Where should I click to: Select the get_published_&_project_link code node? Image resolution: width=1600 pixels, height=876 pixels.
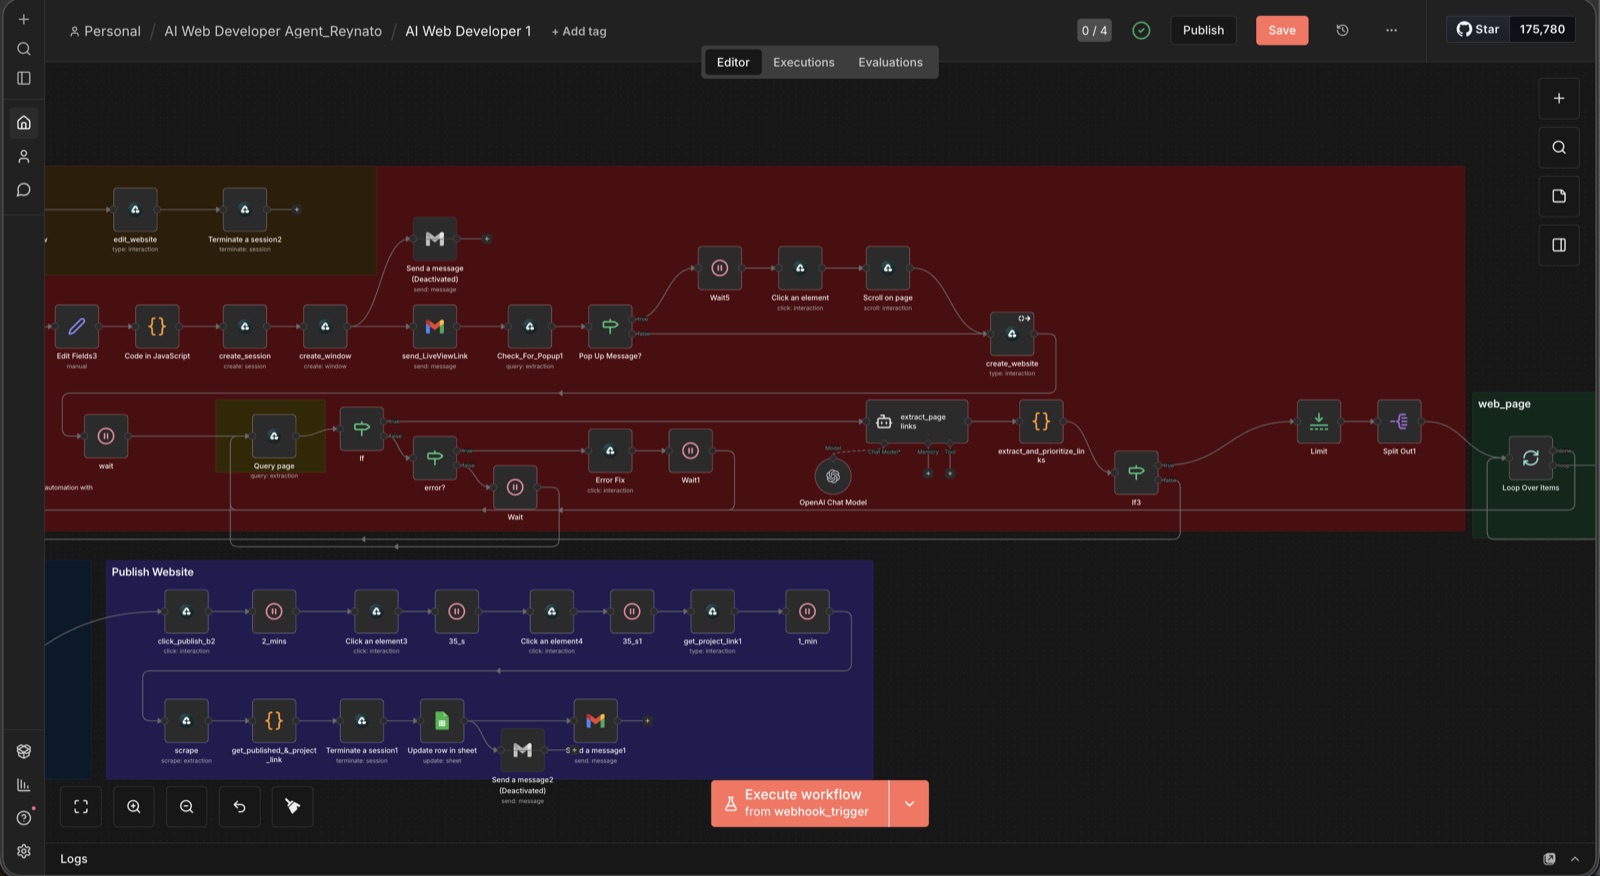click(274, 721)
